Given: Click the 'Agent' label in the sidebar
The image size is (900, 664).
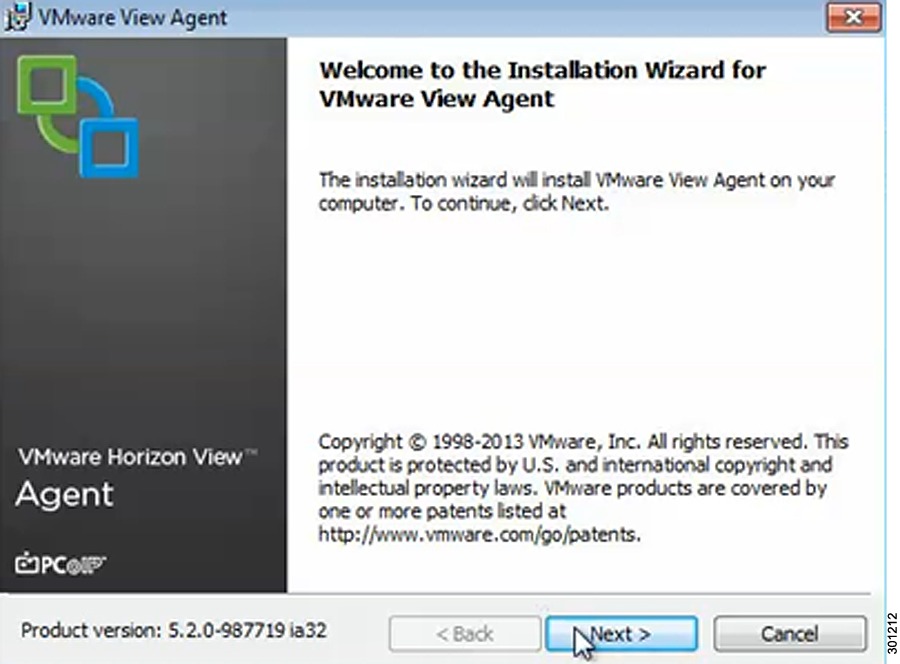Looking at the screenshot, I should pyautogui.click(x=64, y=494).
